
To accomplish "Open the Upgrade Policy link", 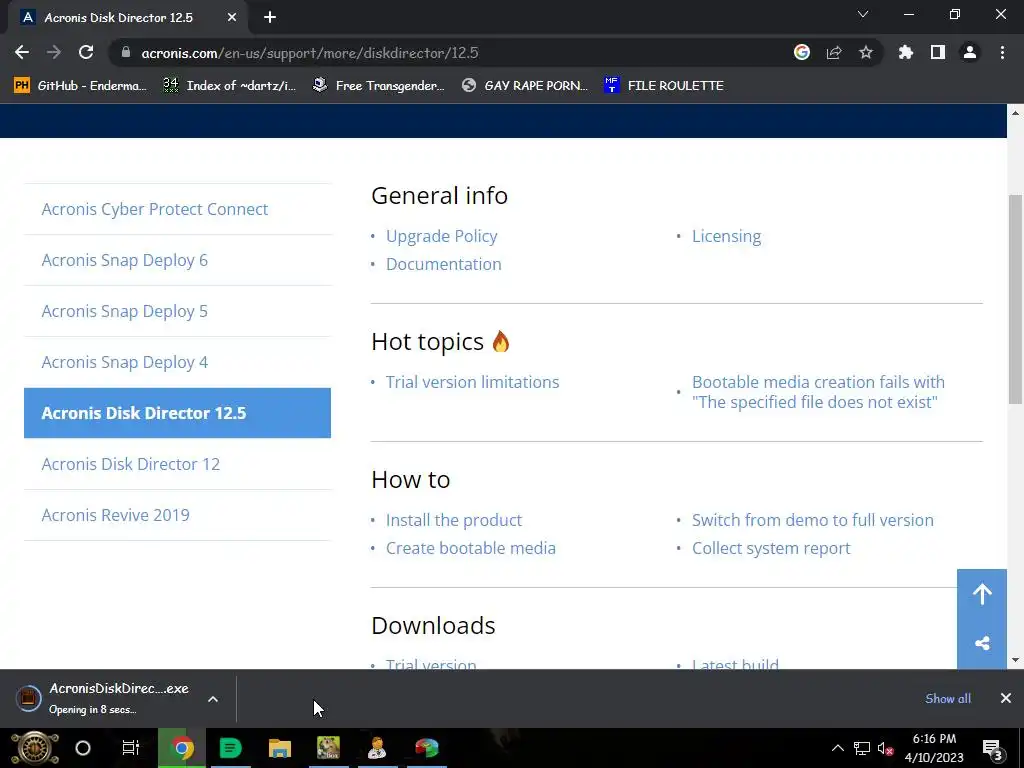I will (441, 236).
